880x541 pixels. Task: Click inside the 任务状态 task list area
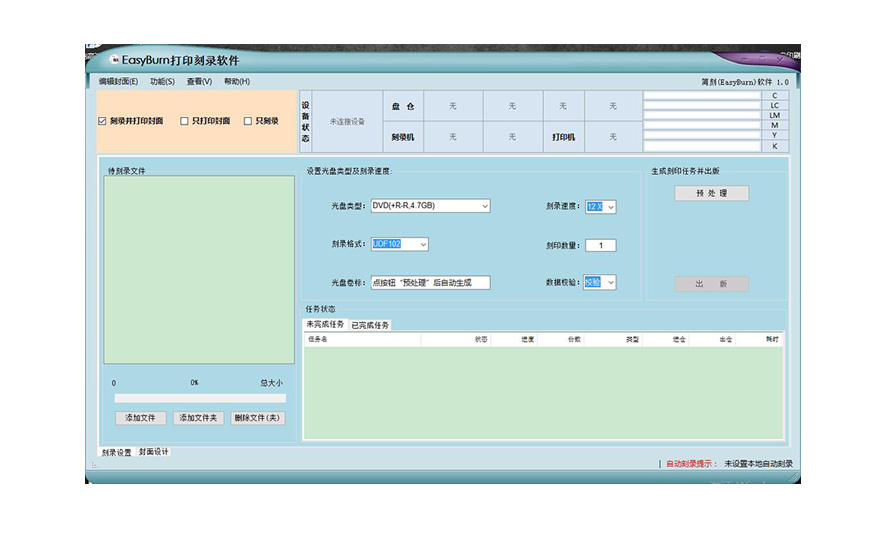(x=543, y=392)
